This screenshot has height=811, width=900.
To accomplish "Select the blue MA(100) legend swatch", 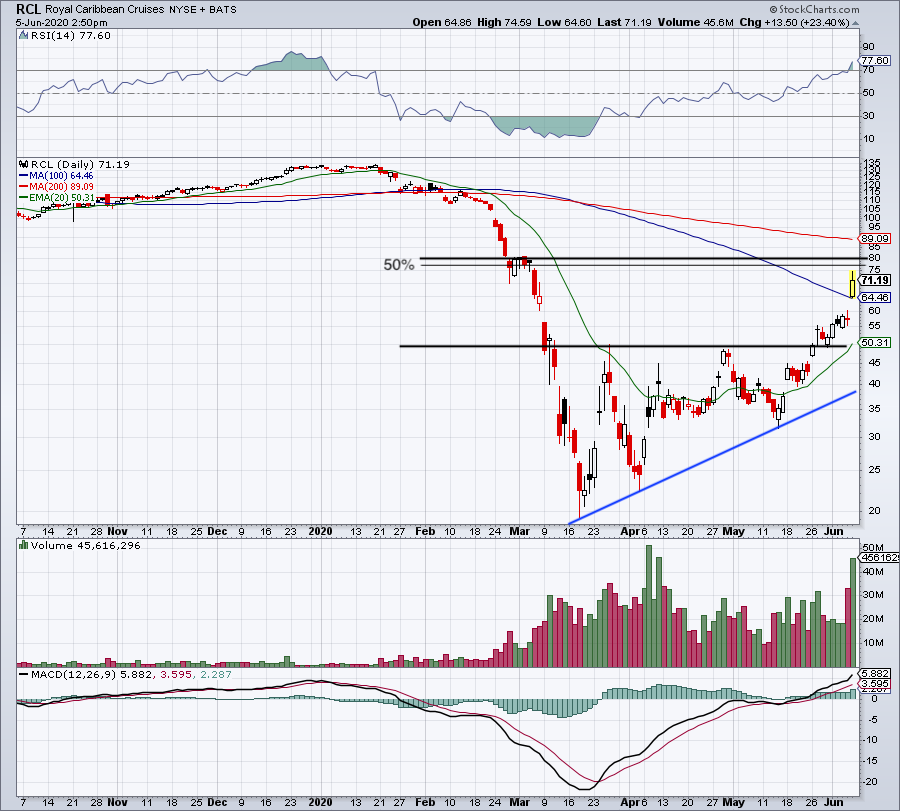I will (23, 176).
